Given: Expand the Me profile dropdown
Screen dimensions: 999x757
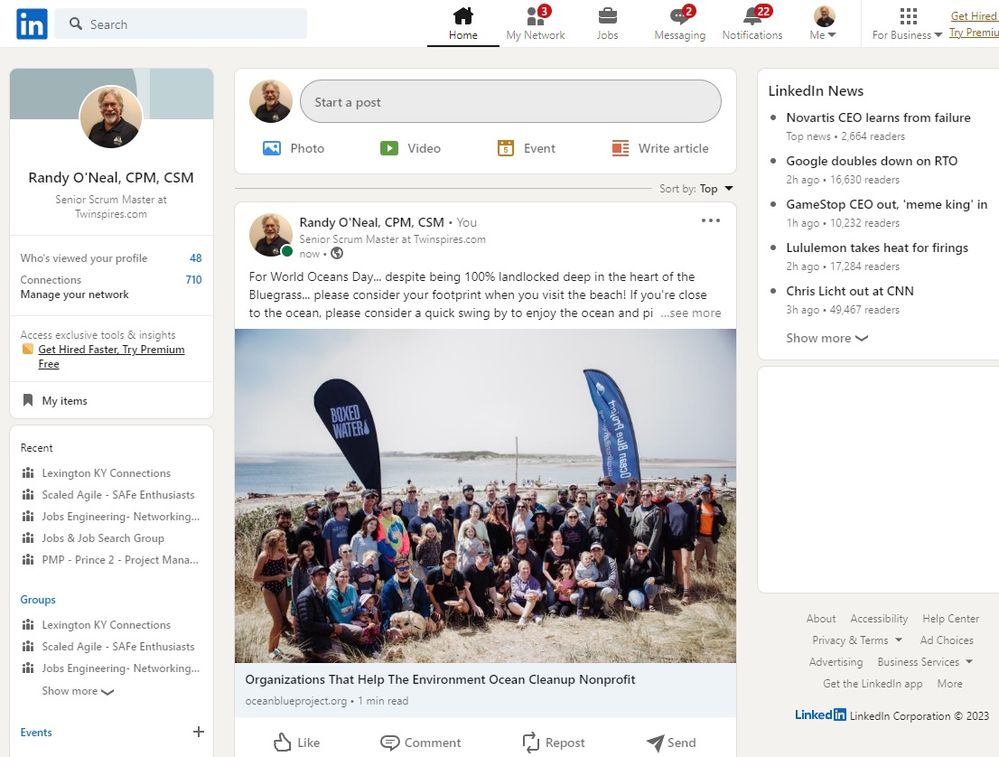Looking at the screenshot, I should click(x=823, y=24).
